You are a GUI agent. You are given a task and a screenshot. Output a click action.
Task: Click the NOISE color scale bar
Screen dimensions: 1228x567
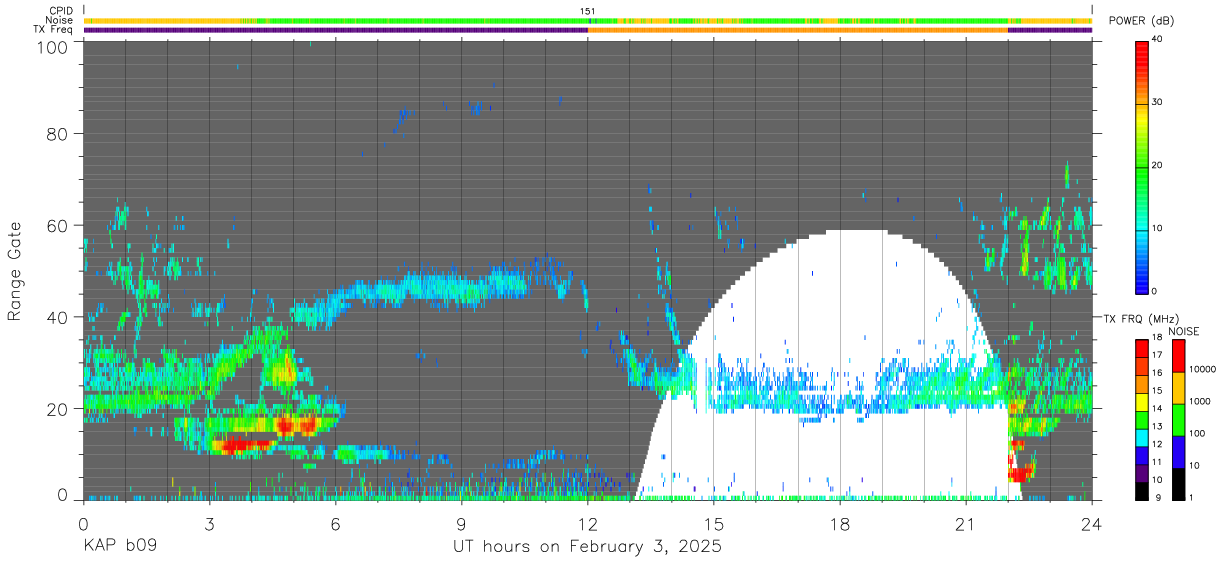click(x=1177, y=419)
